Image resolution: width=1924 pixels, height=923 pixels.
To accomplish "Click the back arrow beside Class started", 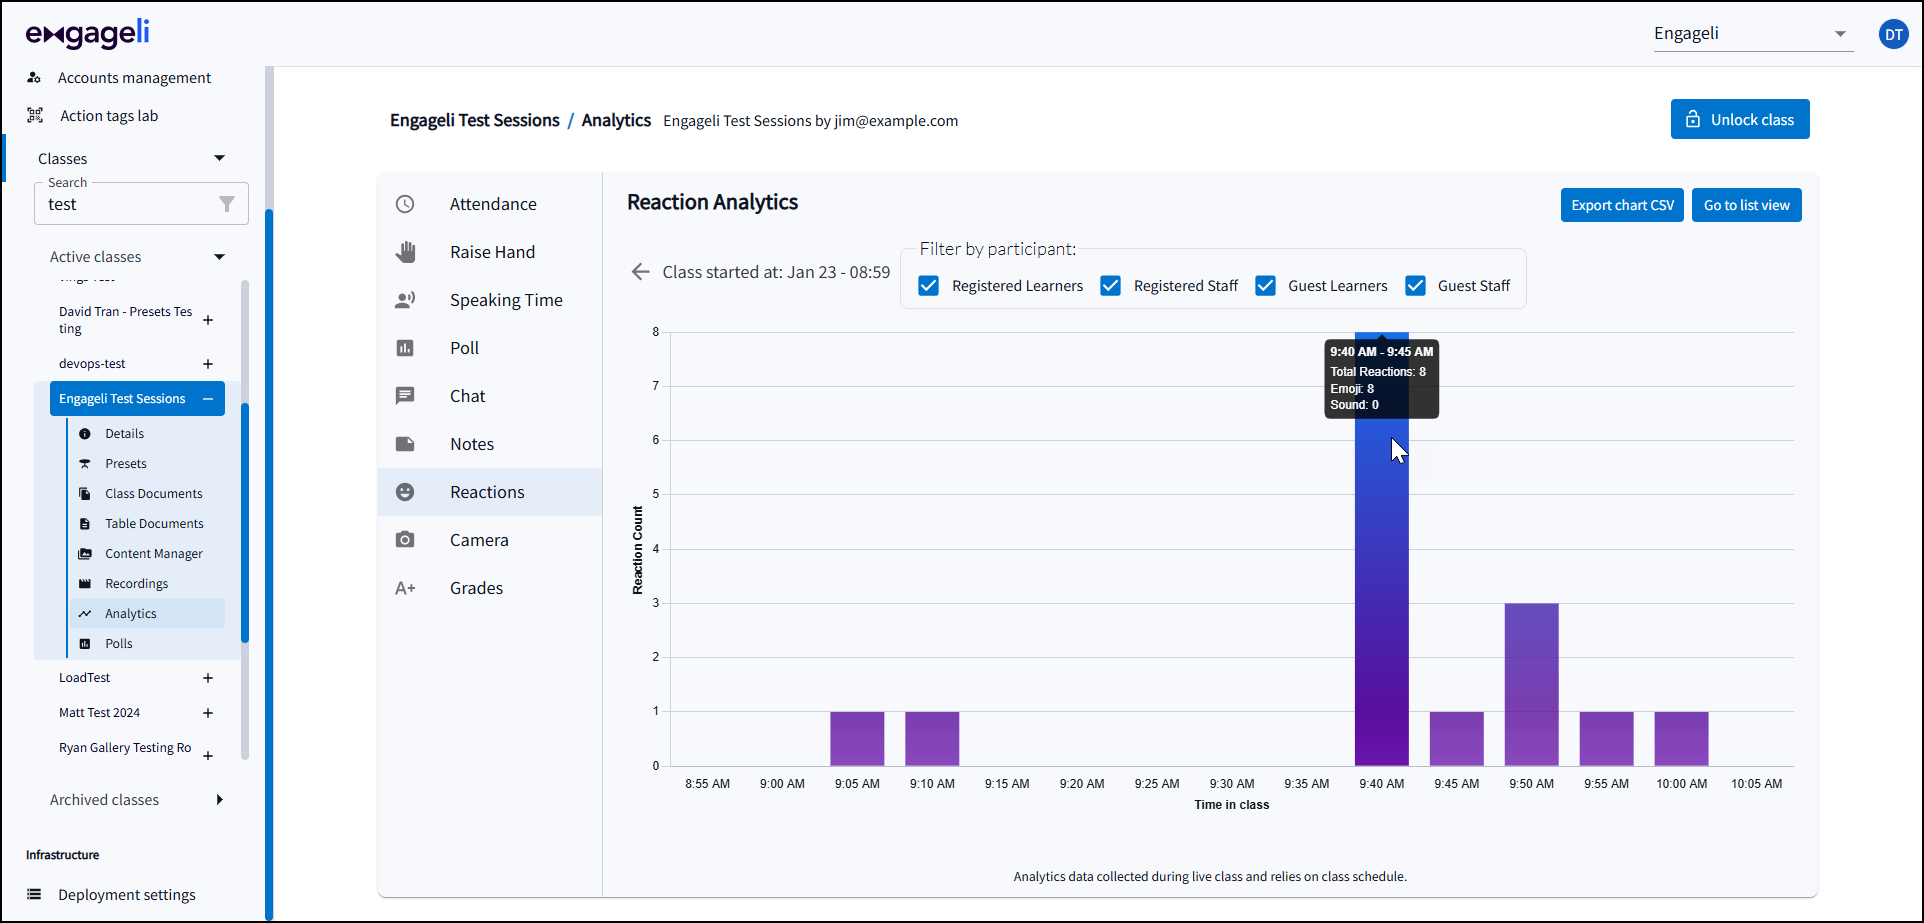I will click(641, 272).
